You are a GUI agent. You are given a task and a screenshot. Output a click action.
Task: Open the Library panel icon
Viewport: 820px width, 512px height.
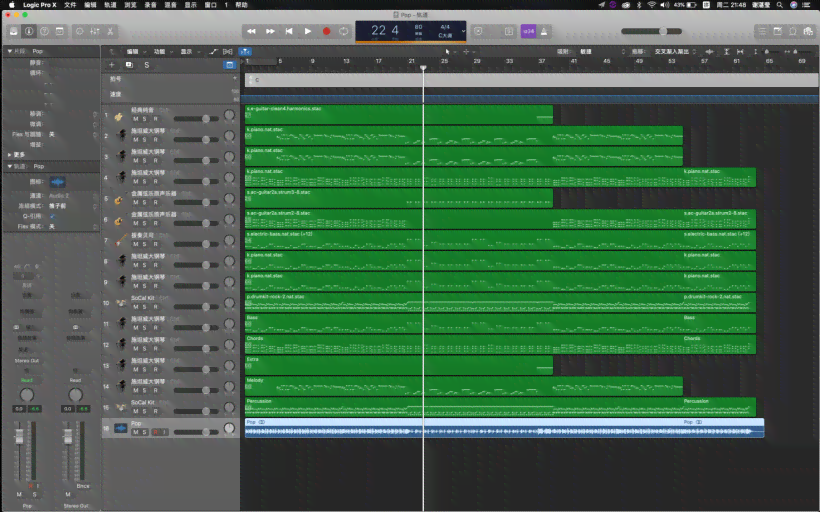tap(14, 31)
